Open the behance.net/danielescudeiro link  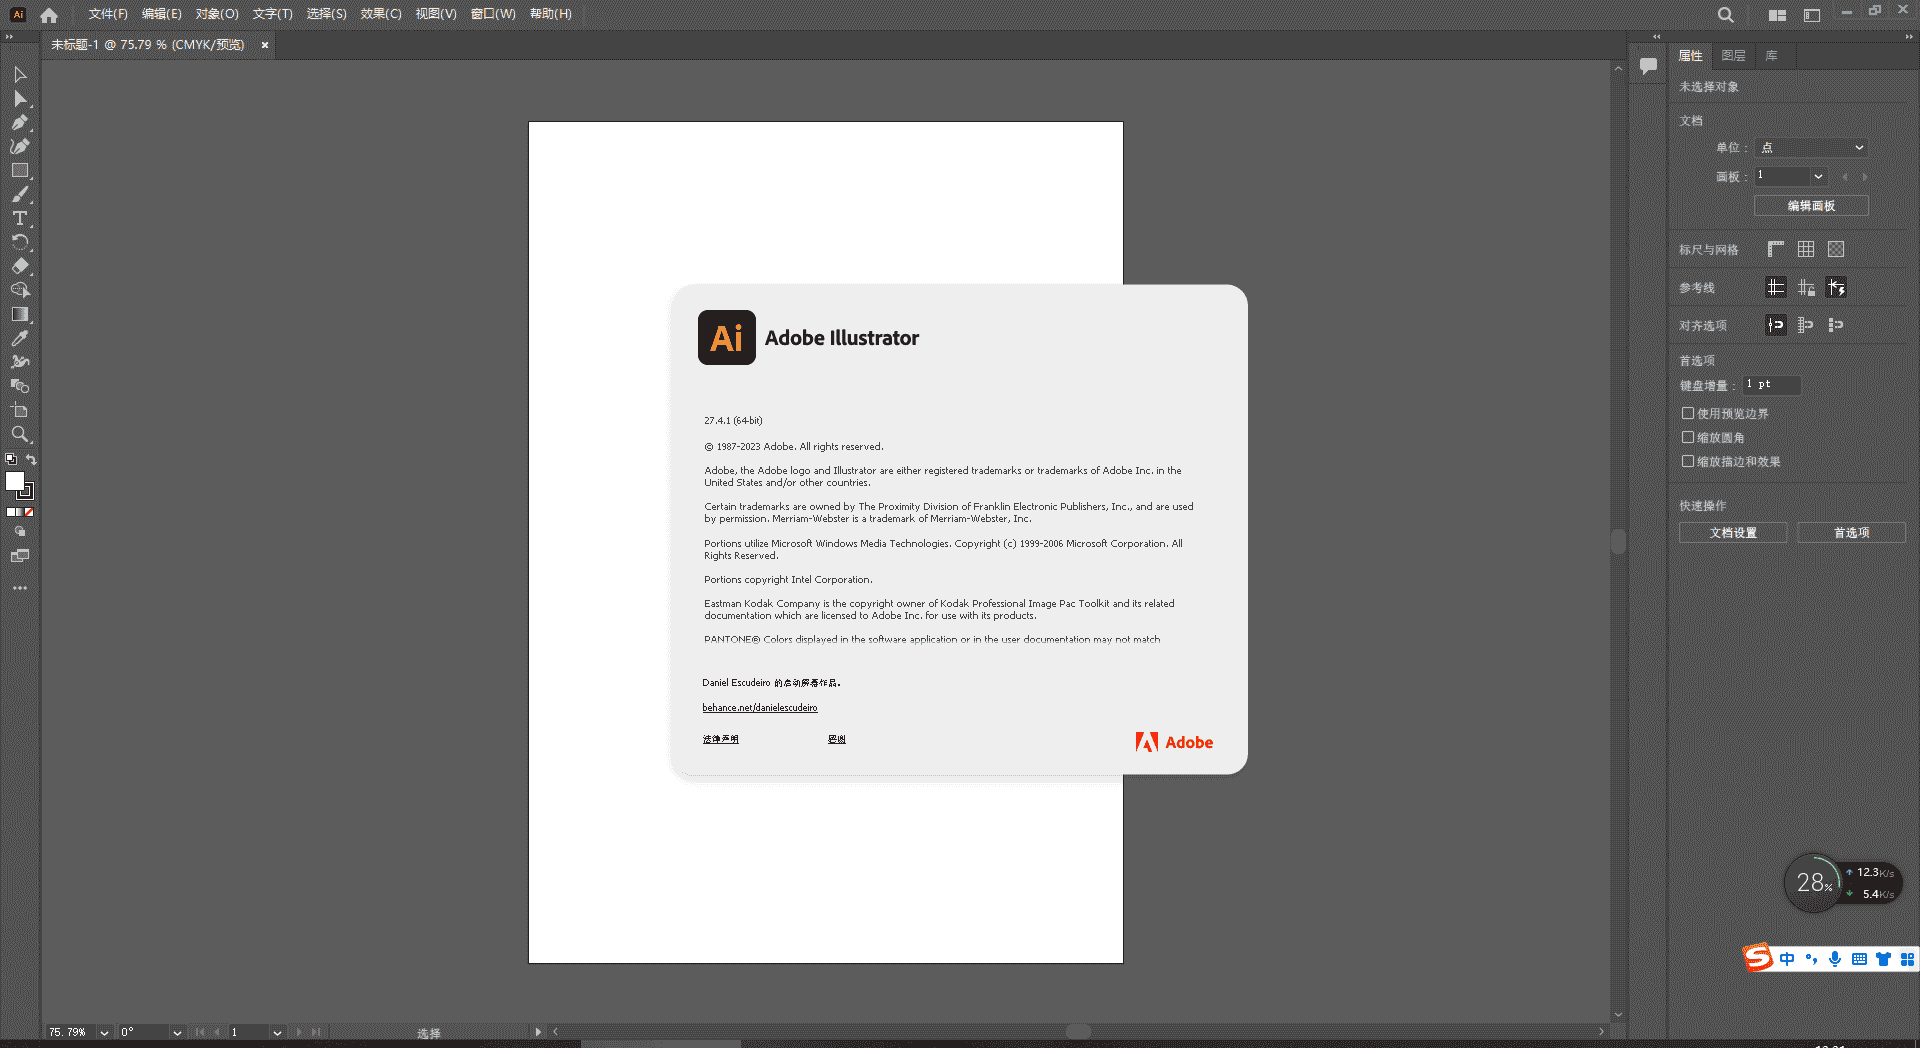click(760, 707)
